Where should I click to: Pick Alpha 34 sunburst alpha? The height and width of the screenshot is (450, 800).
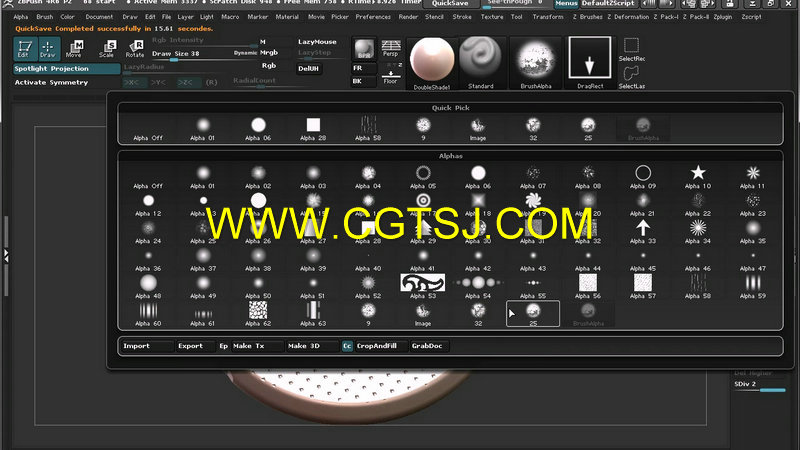pyautogui.click(x=698, y=232)
